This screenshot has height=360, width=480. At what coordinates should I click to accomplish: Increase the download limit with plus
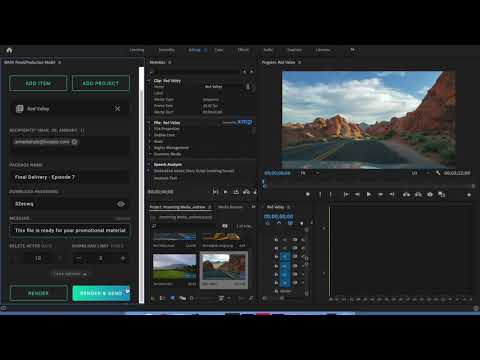pyautogui.click(x=123, y=258)
